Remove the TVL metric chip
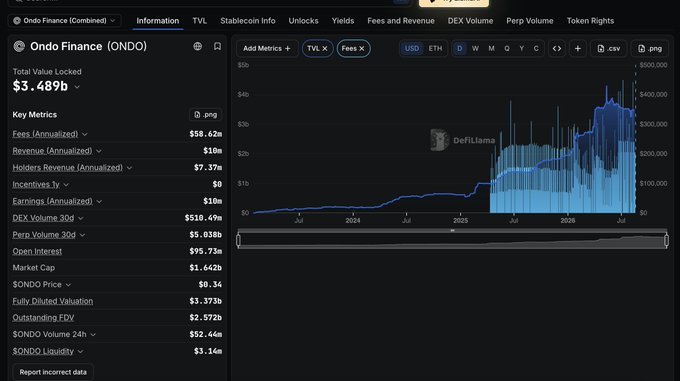 pyautogui.click(x=325, y=49)
